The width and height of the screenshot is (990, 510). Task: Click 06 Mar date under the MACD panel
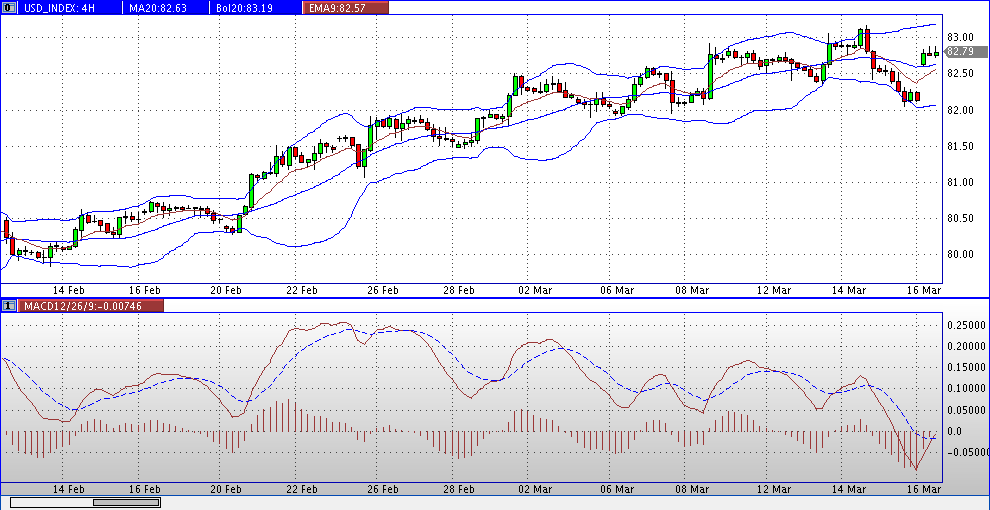coord(616,489)
